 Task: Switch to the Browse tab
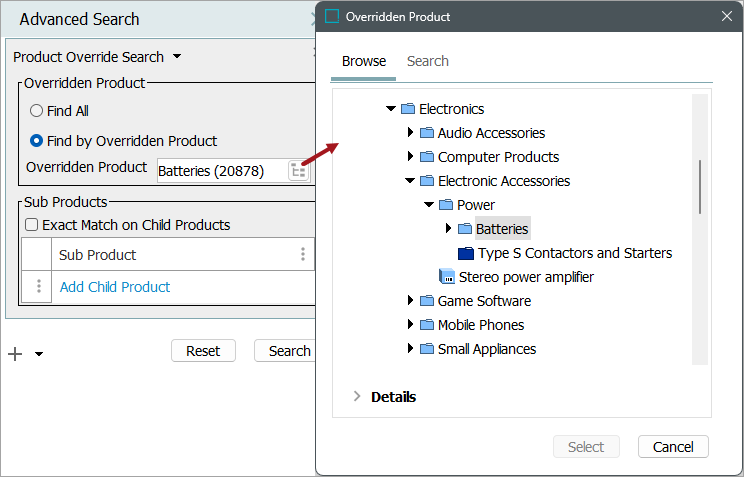364,61
